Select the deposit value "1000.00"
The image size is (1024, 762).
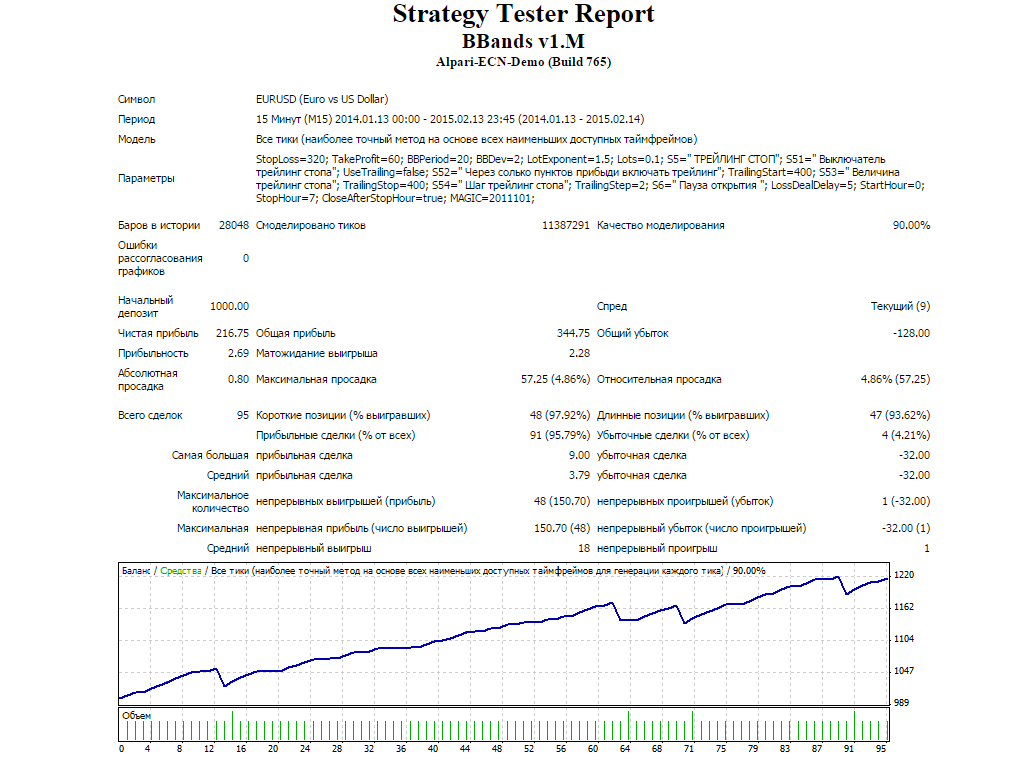[229, 306]
